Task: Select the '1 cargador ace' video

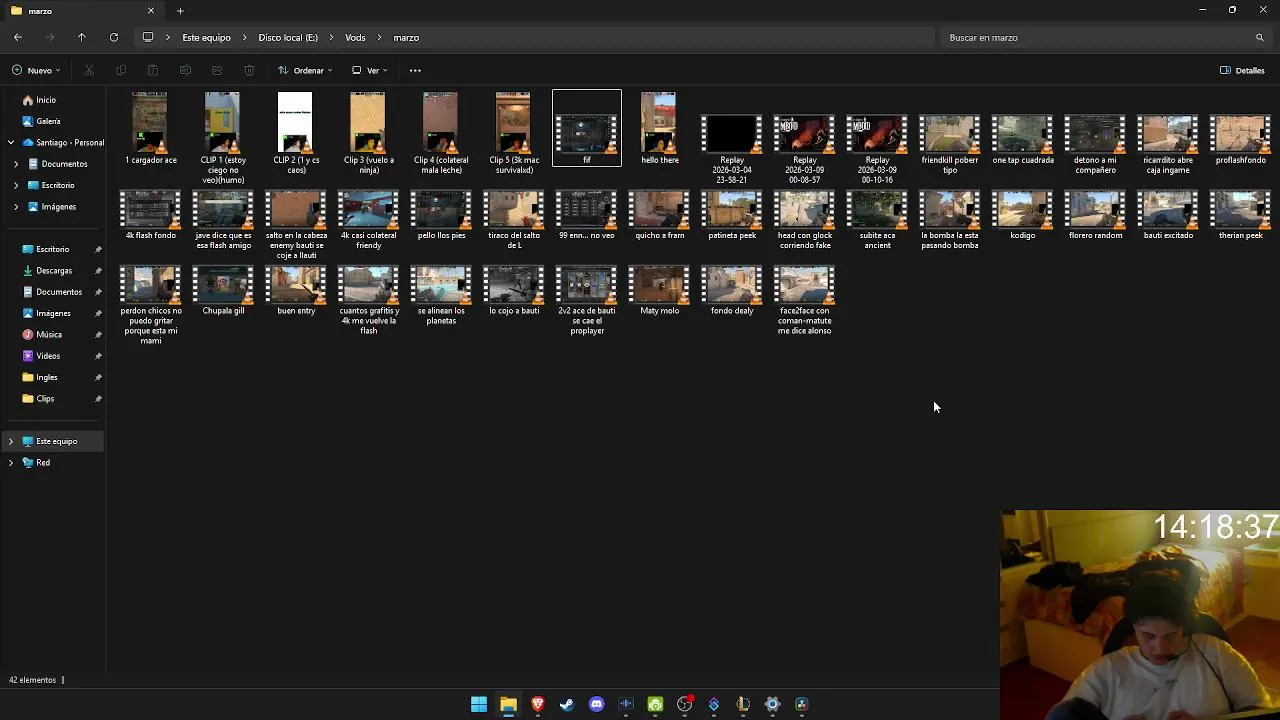Action: [x=151, y=130]
